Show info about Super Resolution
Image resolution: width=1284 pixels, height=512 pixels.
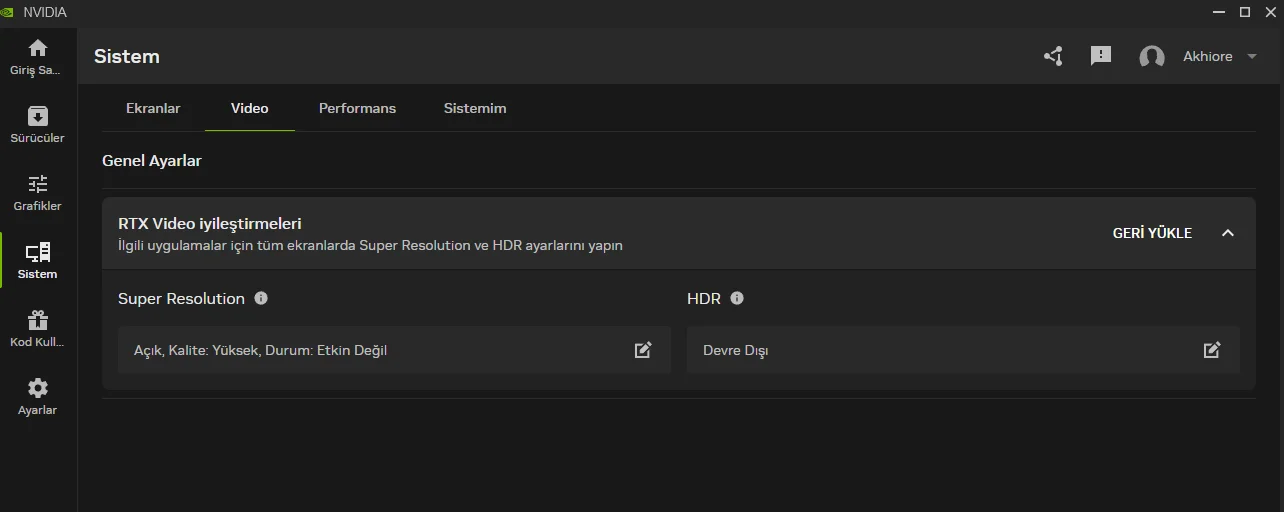point(261,298)
